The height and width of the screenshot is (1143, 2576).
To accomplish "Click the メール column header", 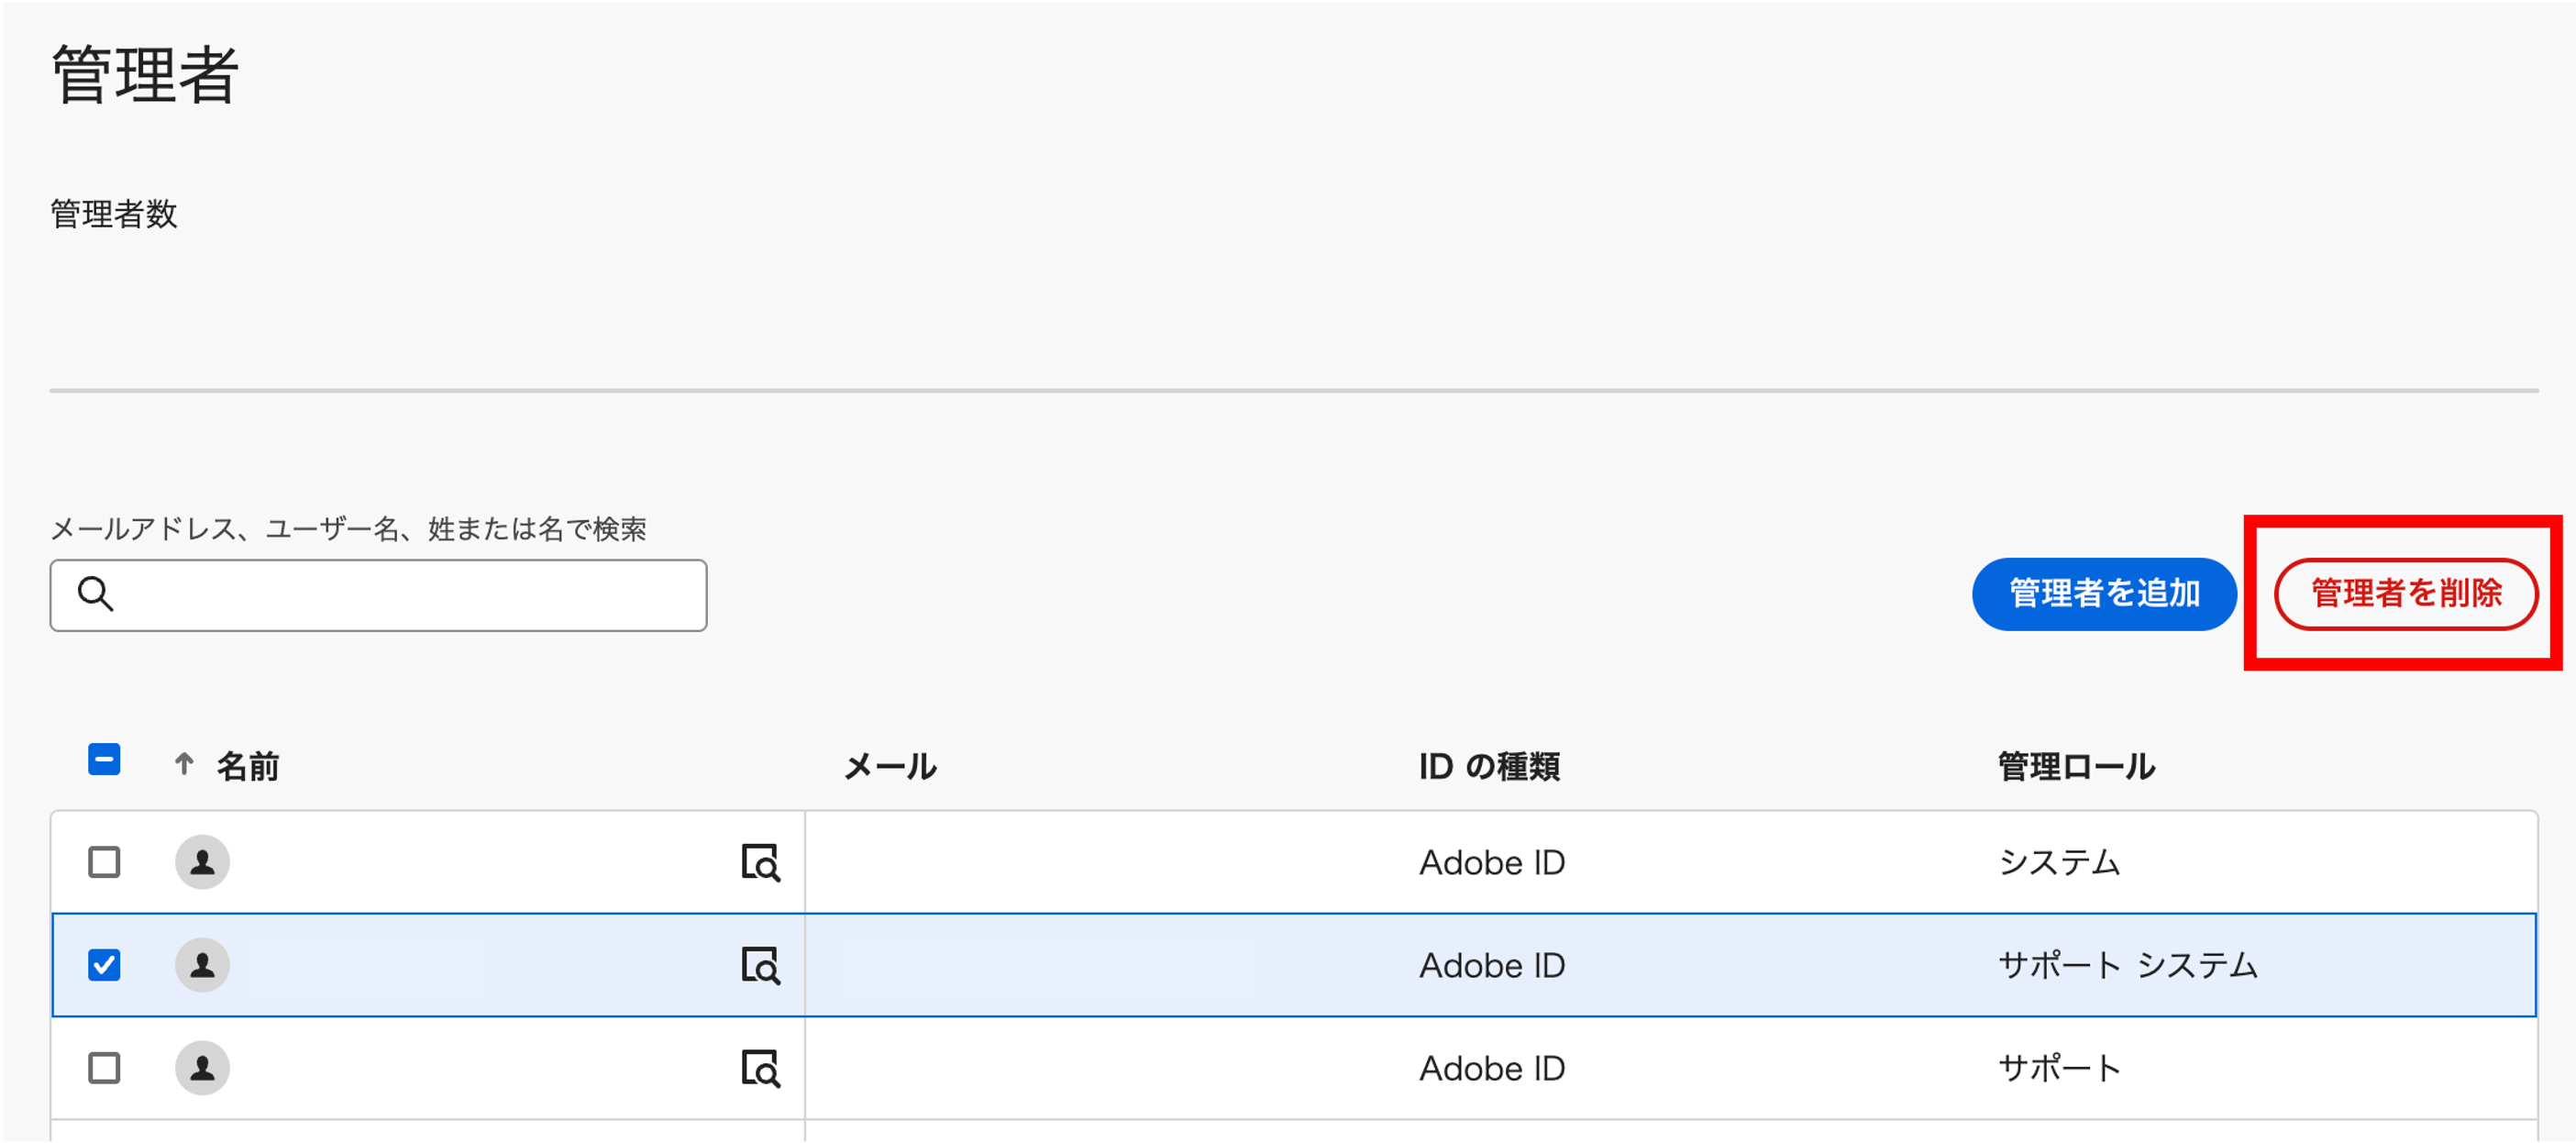I will pos(890,767).
